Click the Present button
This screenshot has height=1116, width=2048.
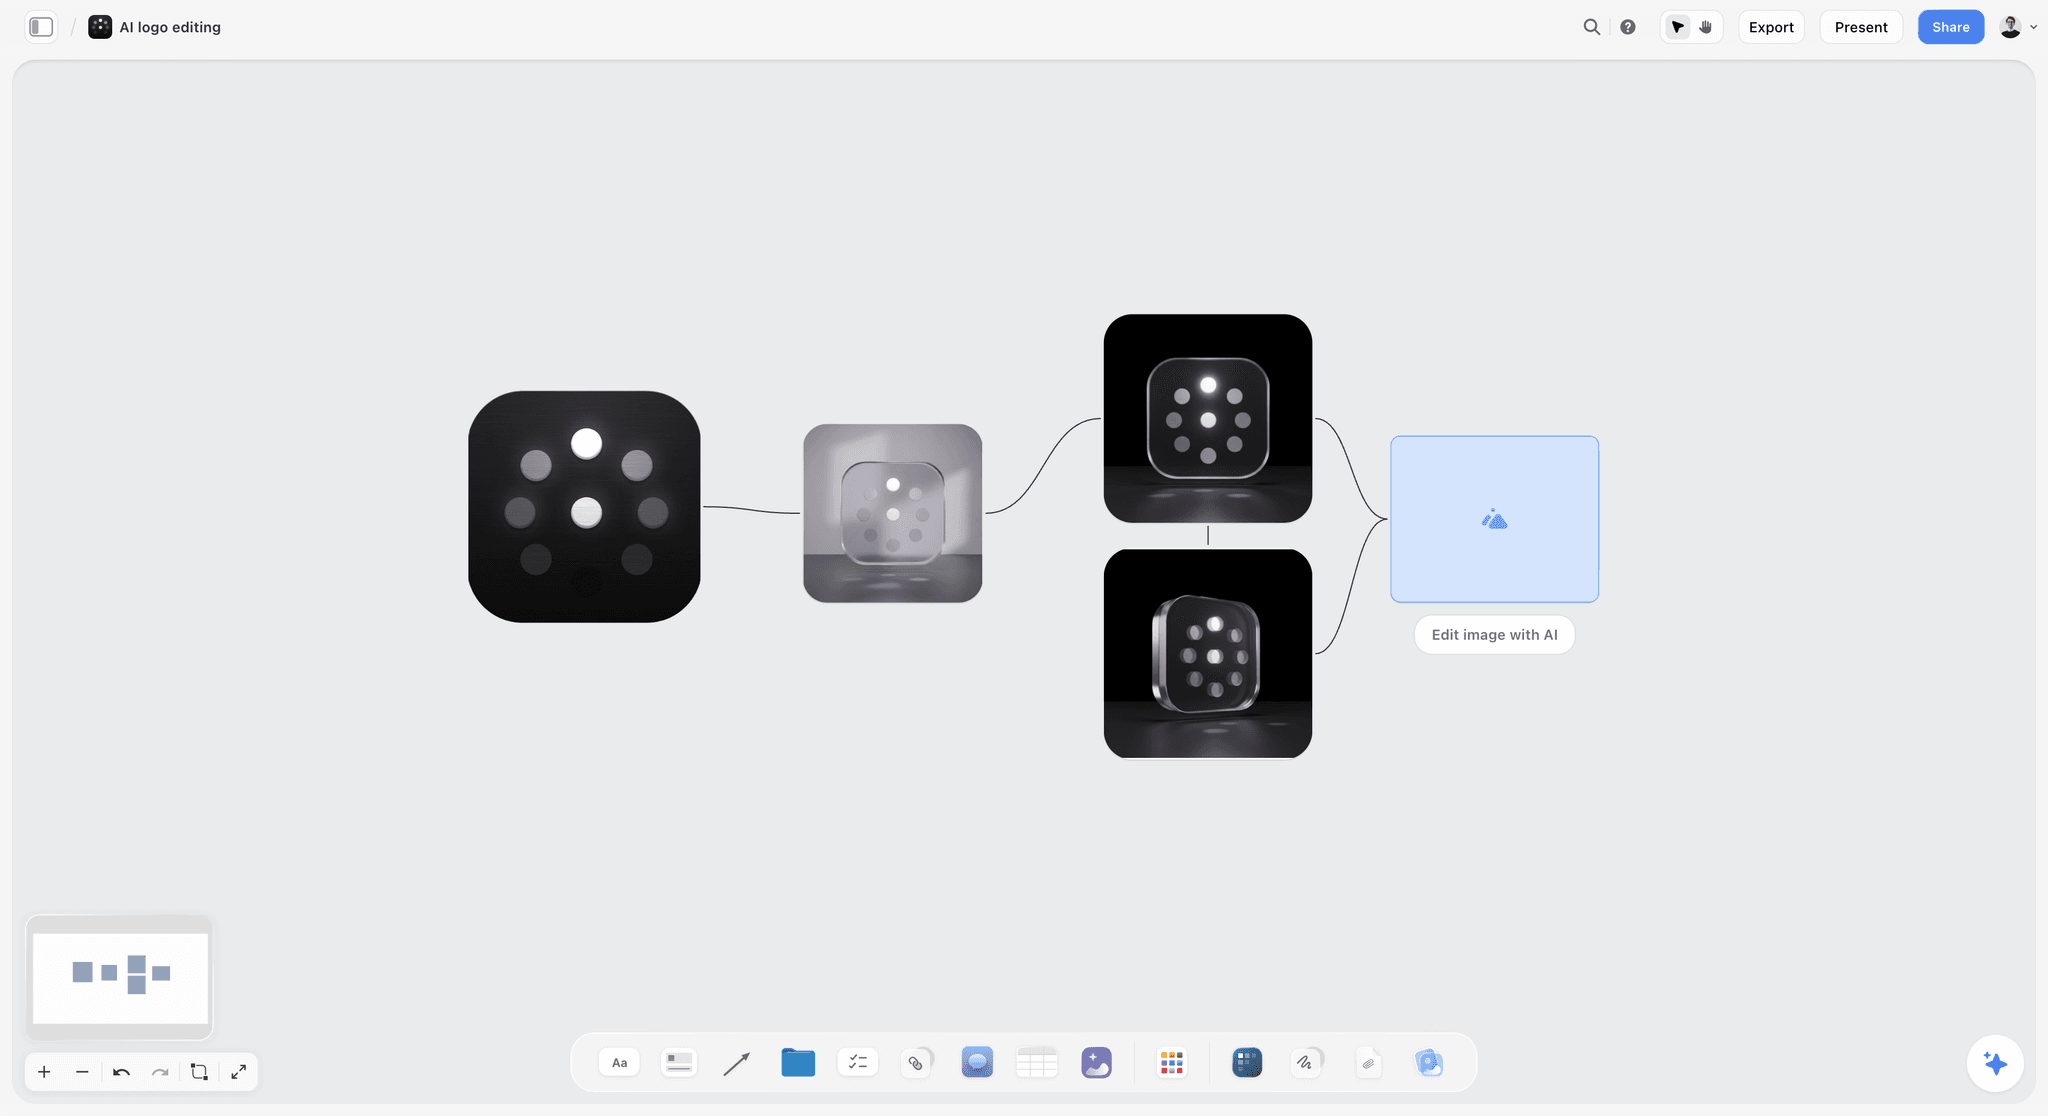[1861, 27]
